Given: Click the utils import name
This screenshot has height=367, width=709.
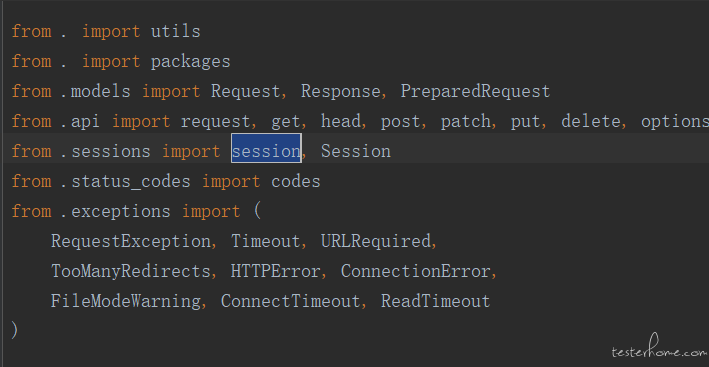Looking at the screenshot, I should pos(175,32).
